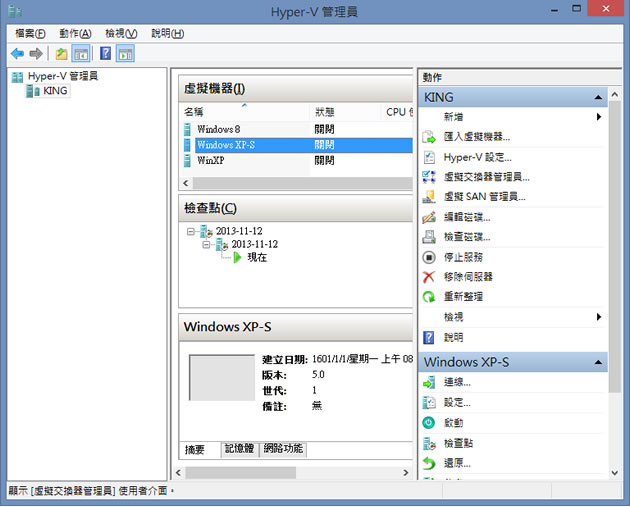Click 重新整理 refresh icon
630x507 pixels.
(x=429, y=297)
